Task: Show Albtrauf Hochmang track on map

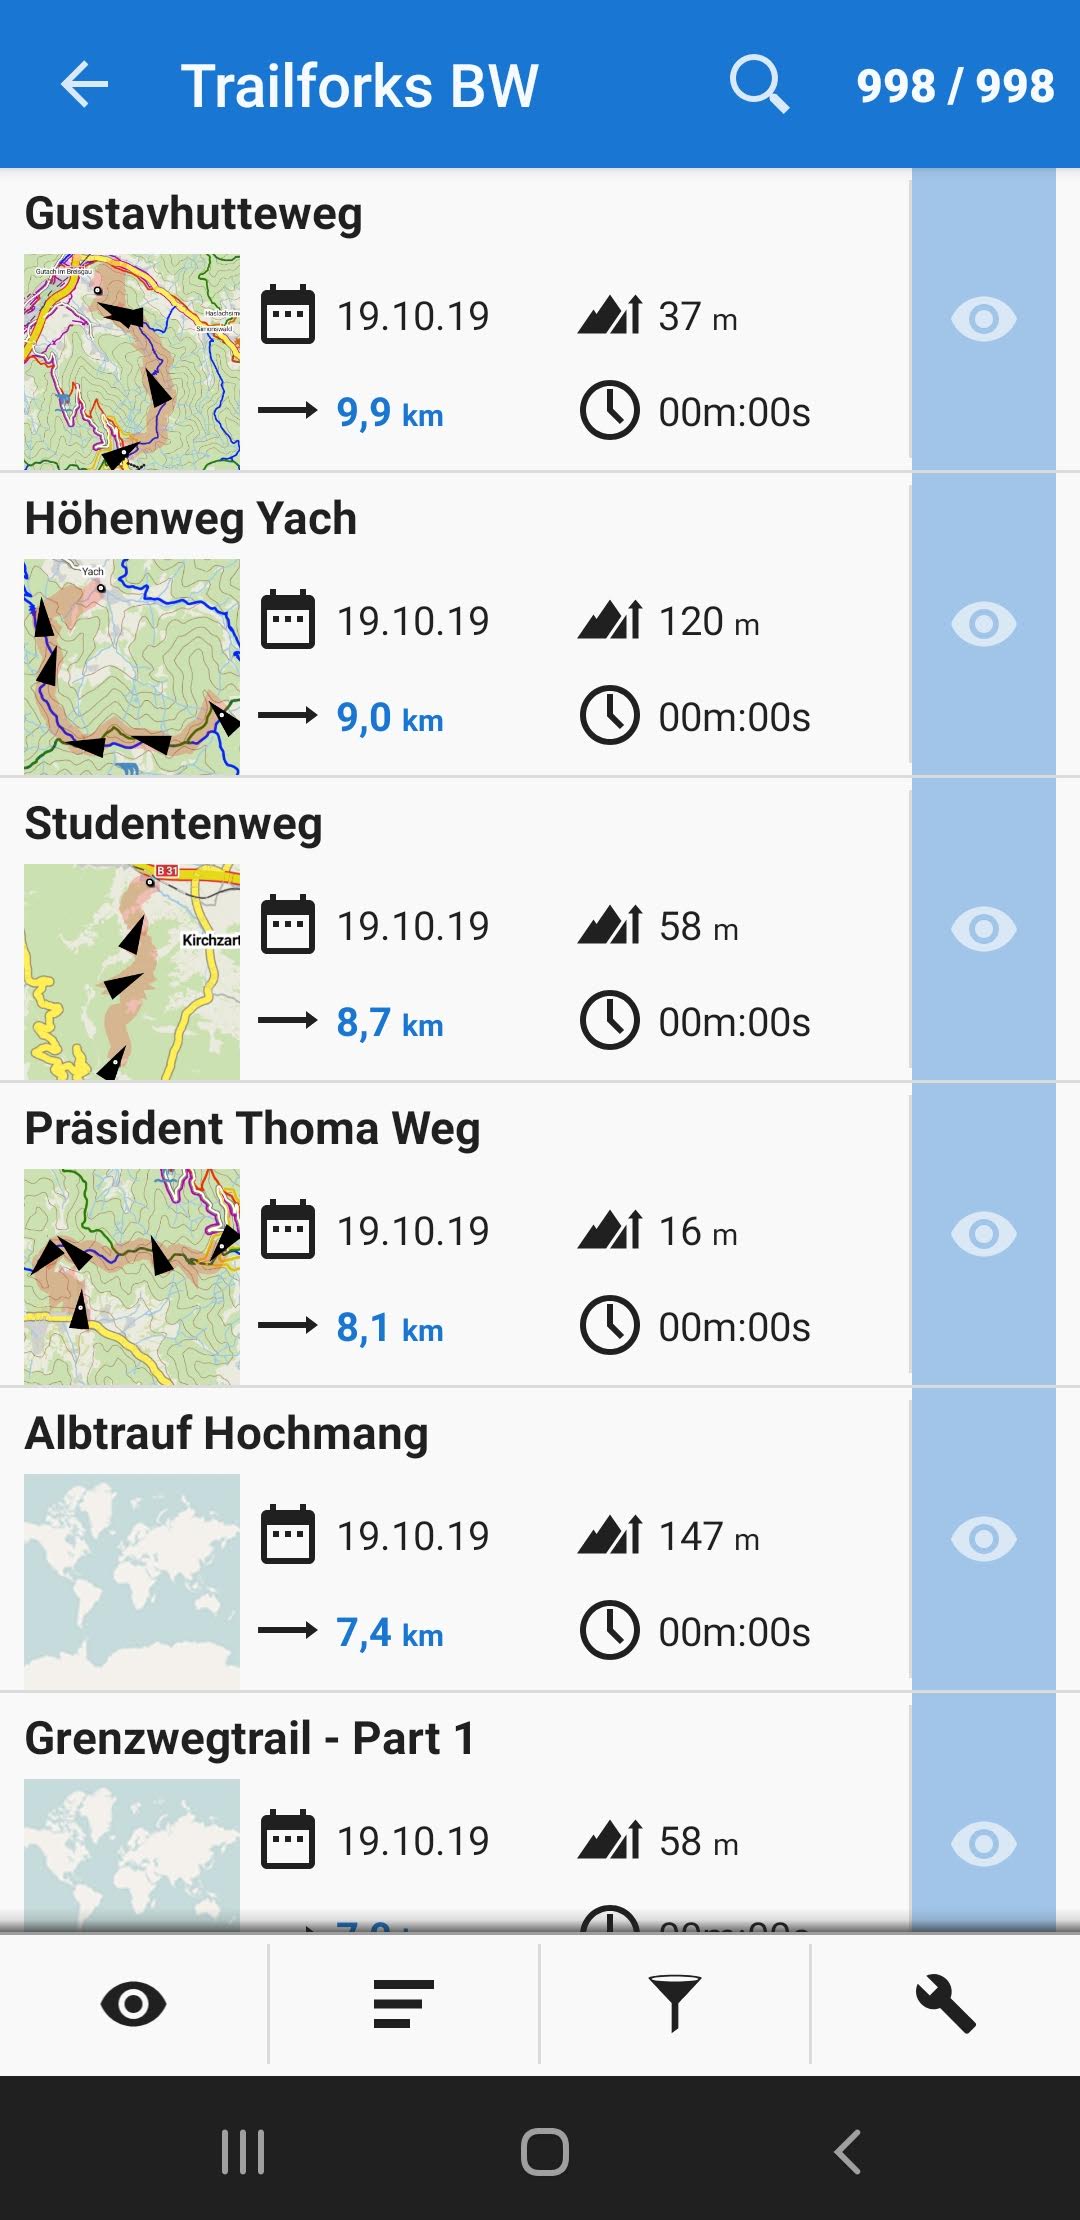Action: (x=984, y=1540)
